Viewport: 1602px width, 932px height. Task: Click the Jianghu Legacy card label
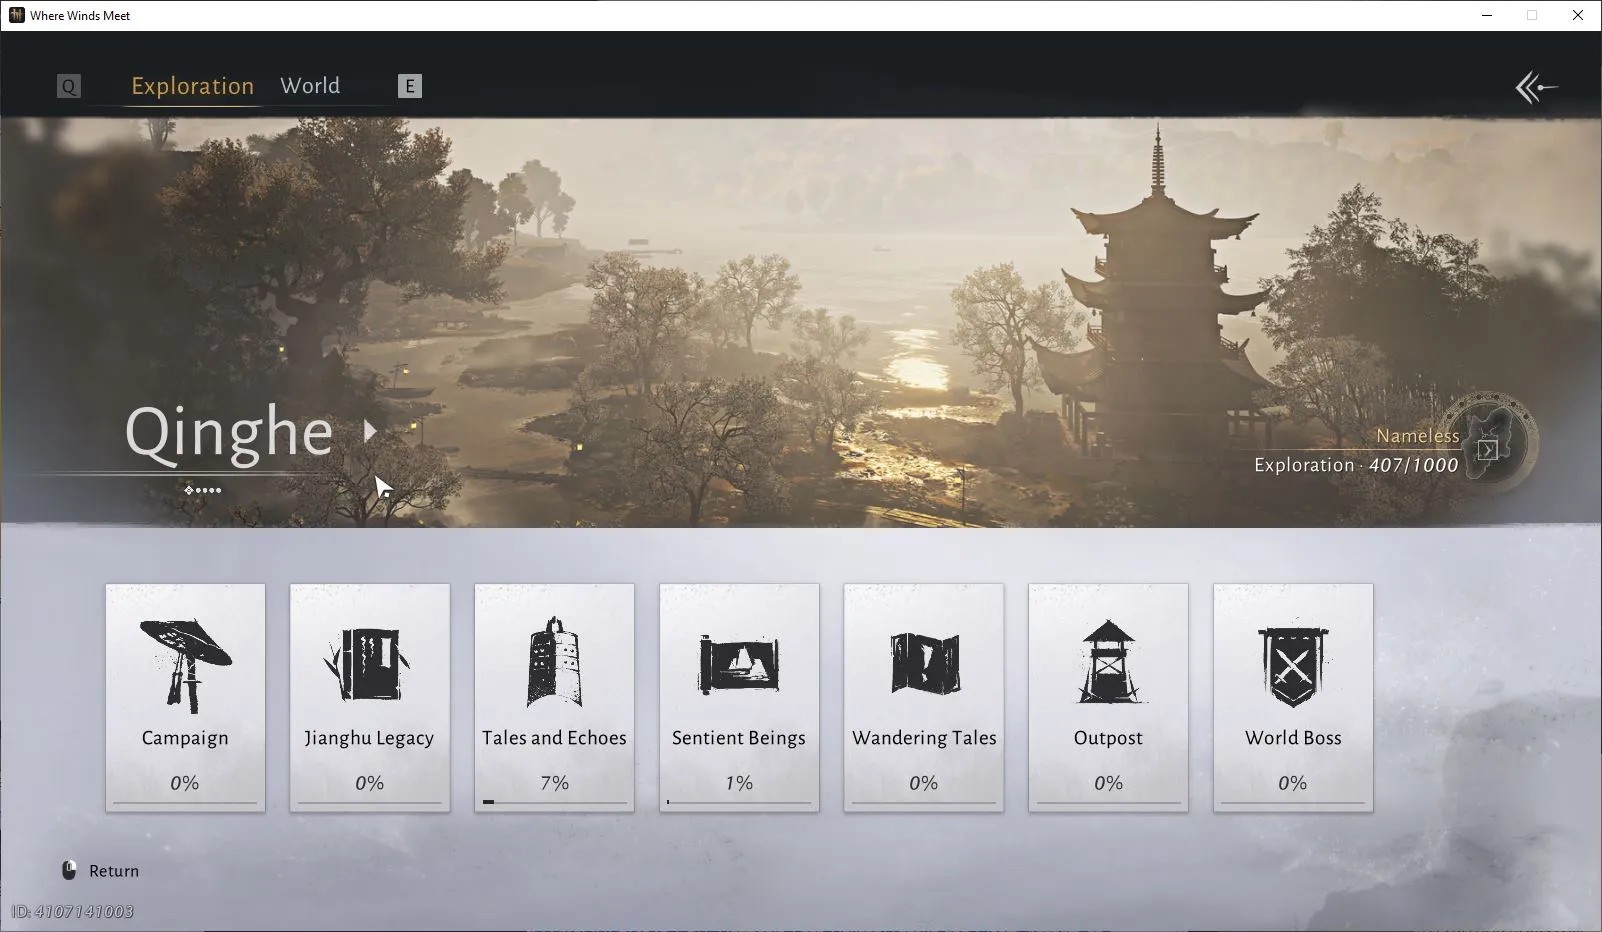[369, 739]
